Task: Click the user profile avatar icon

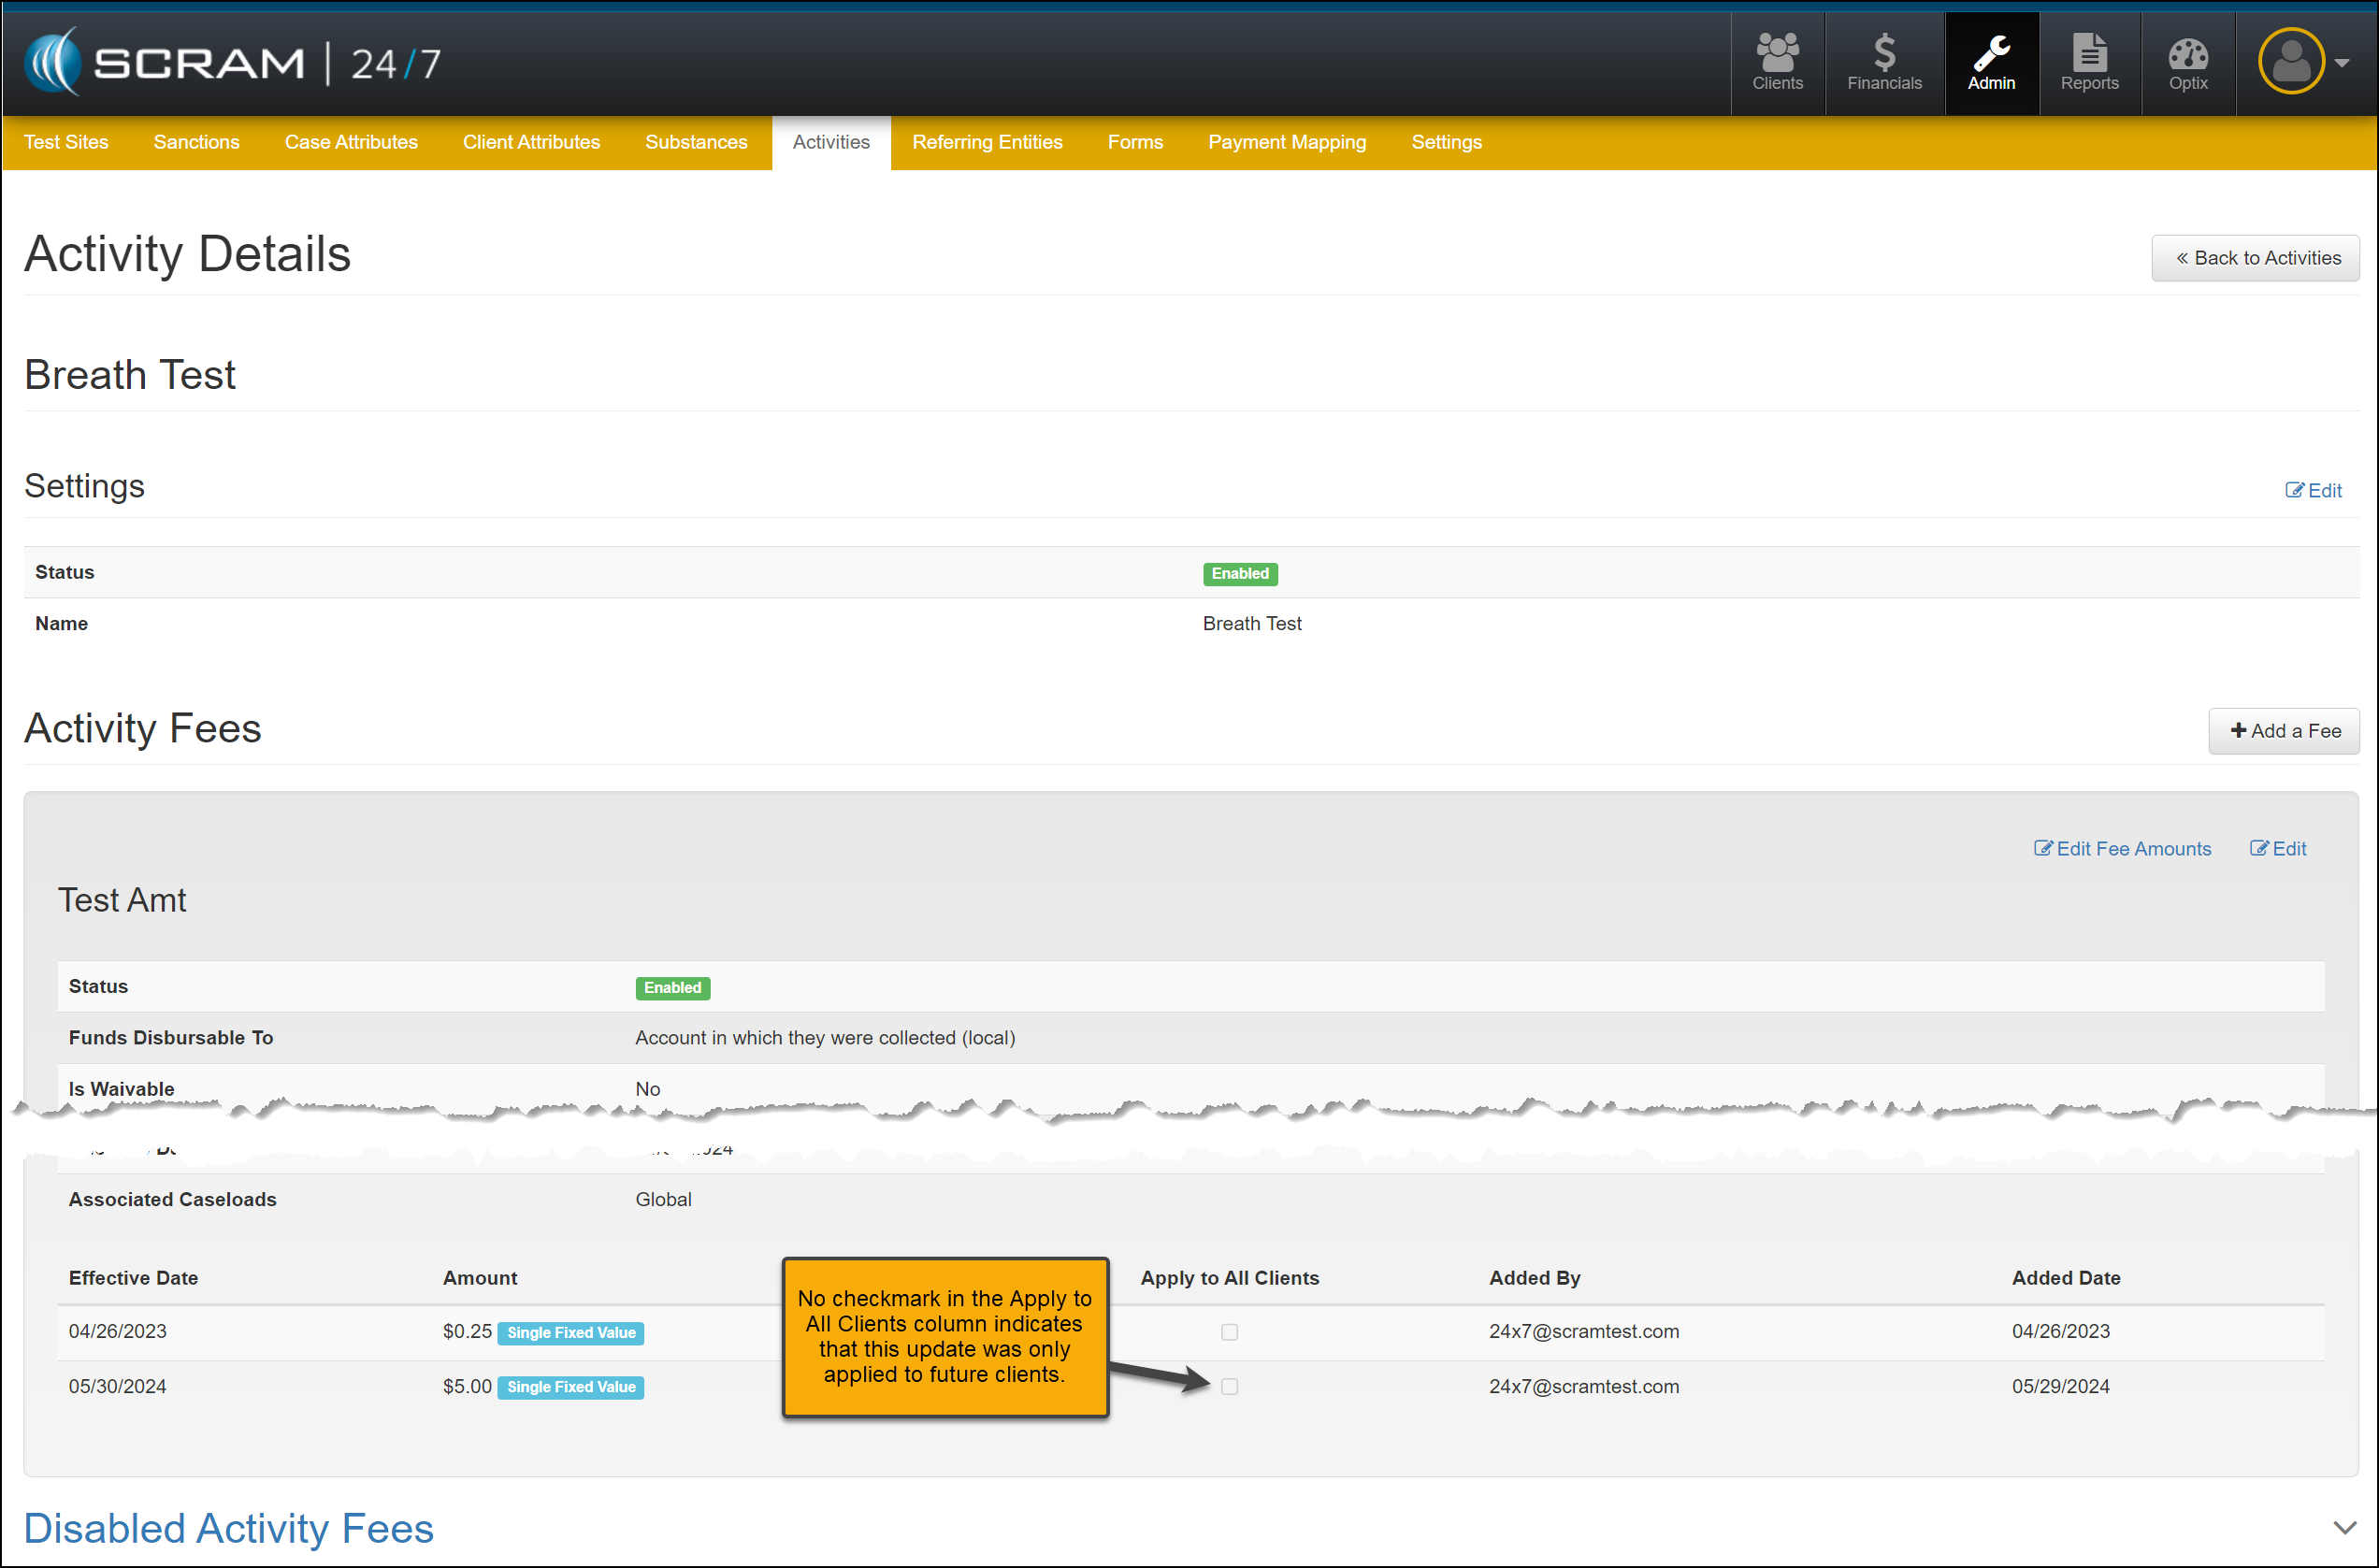Action: [2290, 62]
